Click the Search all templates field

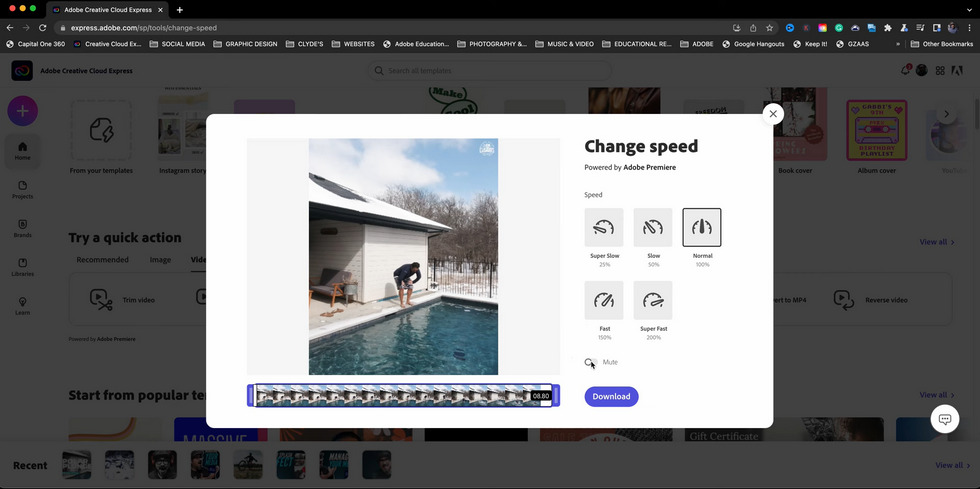490,71
